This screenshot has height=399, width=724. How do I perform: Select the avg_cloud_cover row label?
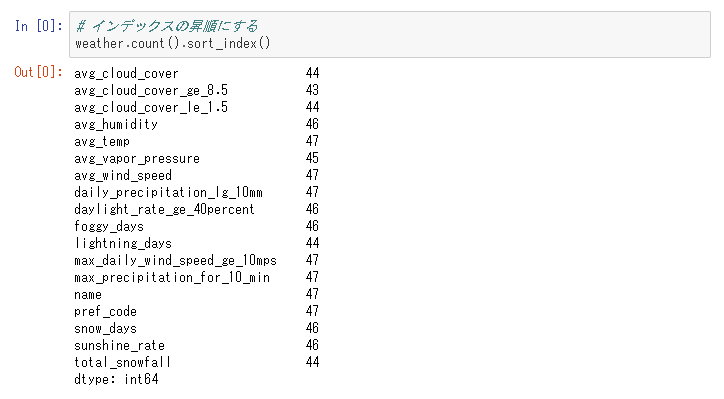[x=126, y=73]
